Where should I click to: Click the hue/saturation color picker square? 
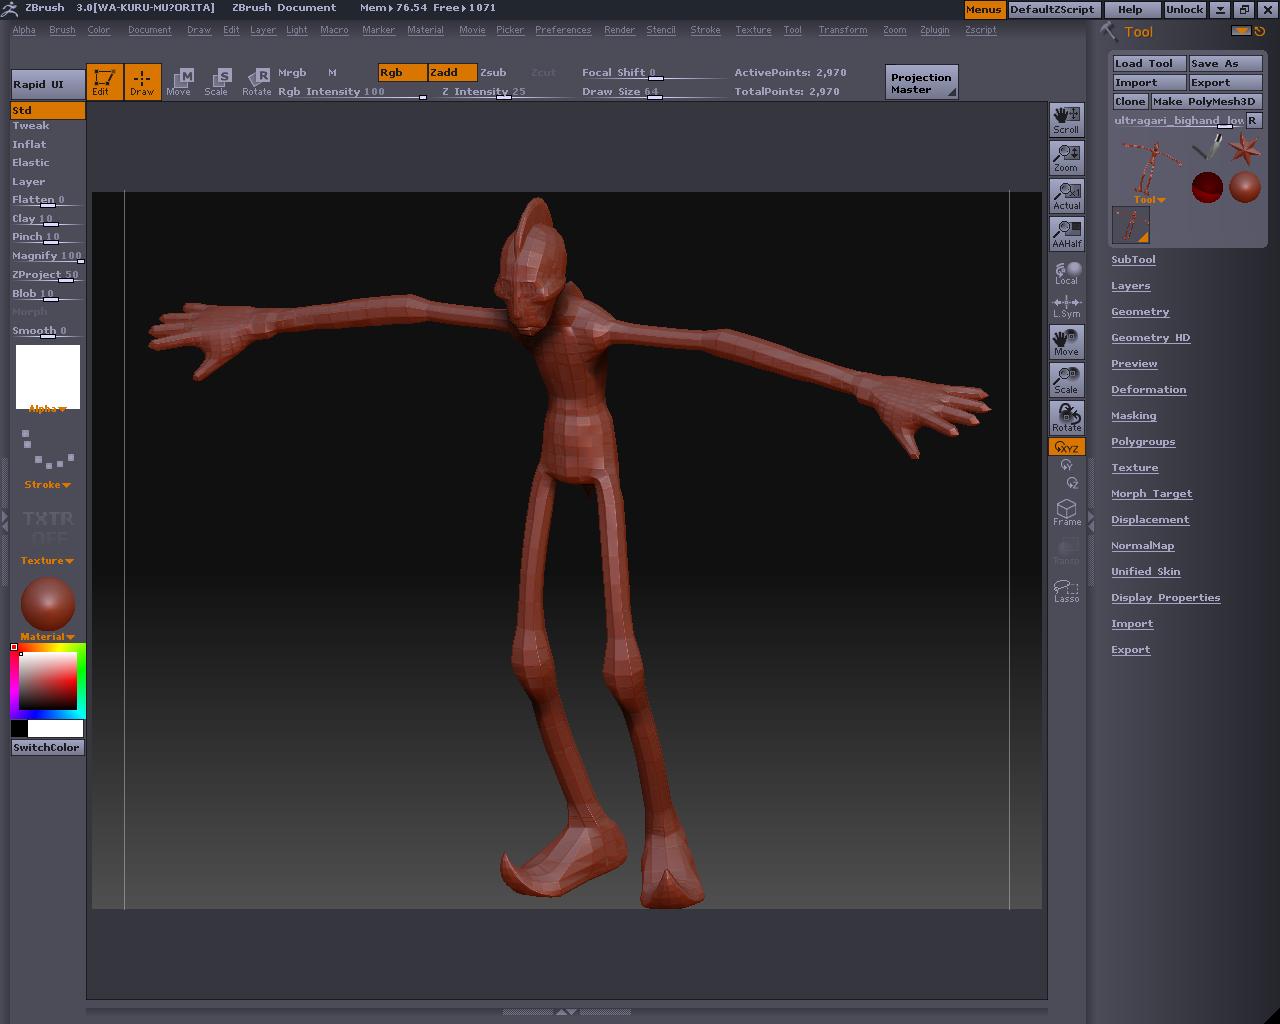[48, 681]
